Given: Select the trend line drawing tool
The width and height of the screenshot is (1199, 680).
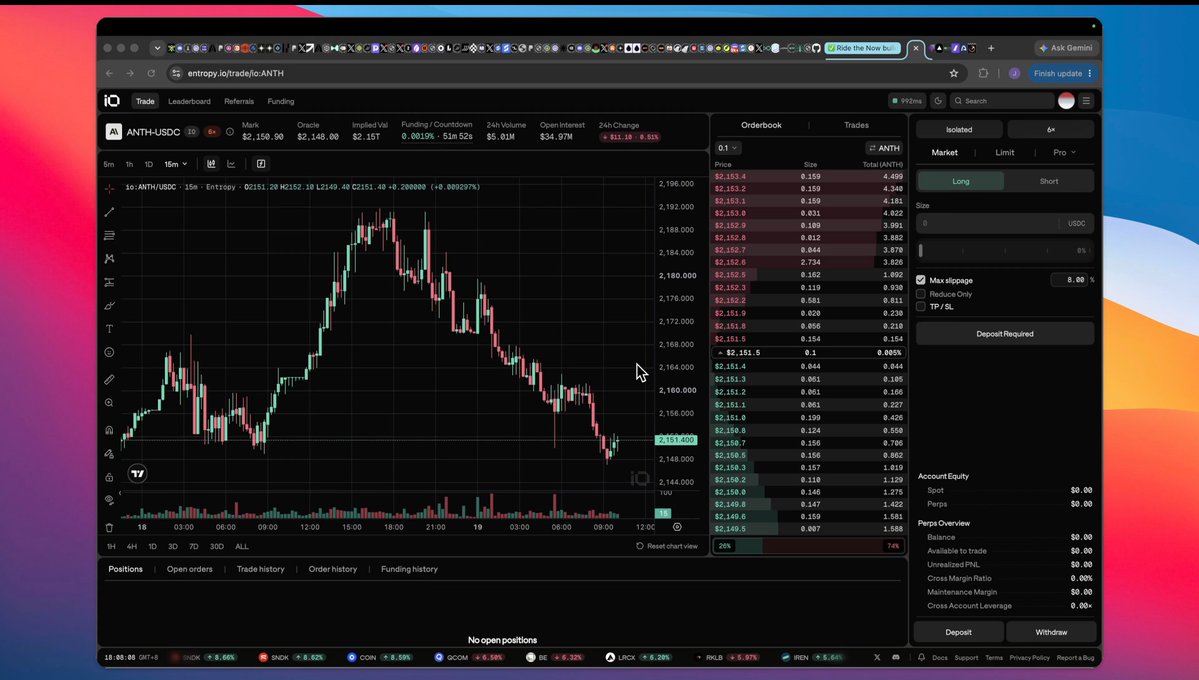Looking at the screenshot, I should (109, 212).
